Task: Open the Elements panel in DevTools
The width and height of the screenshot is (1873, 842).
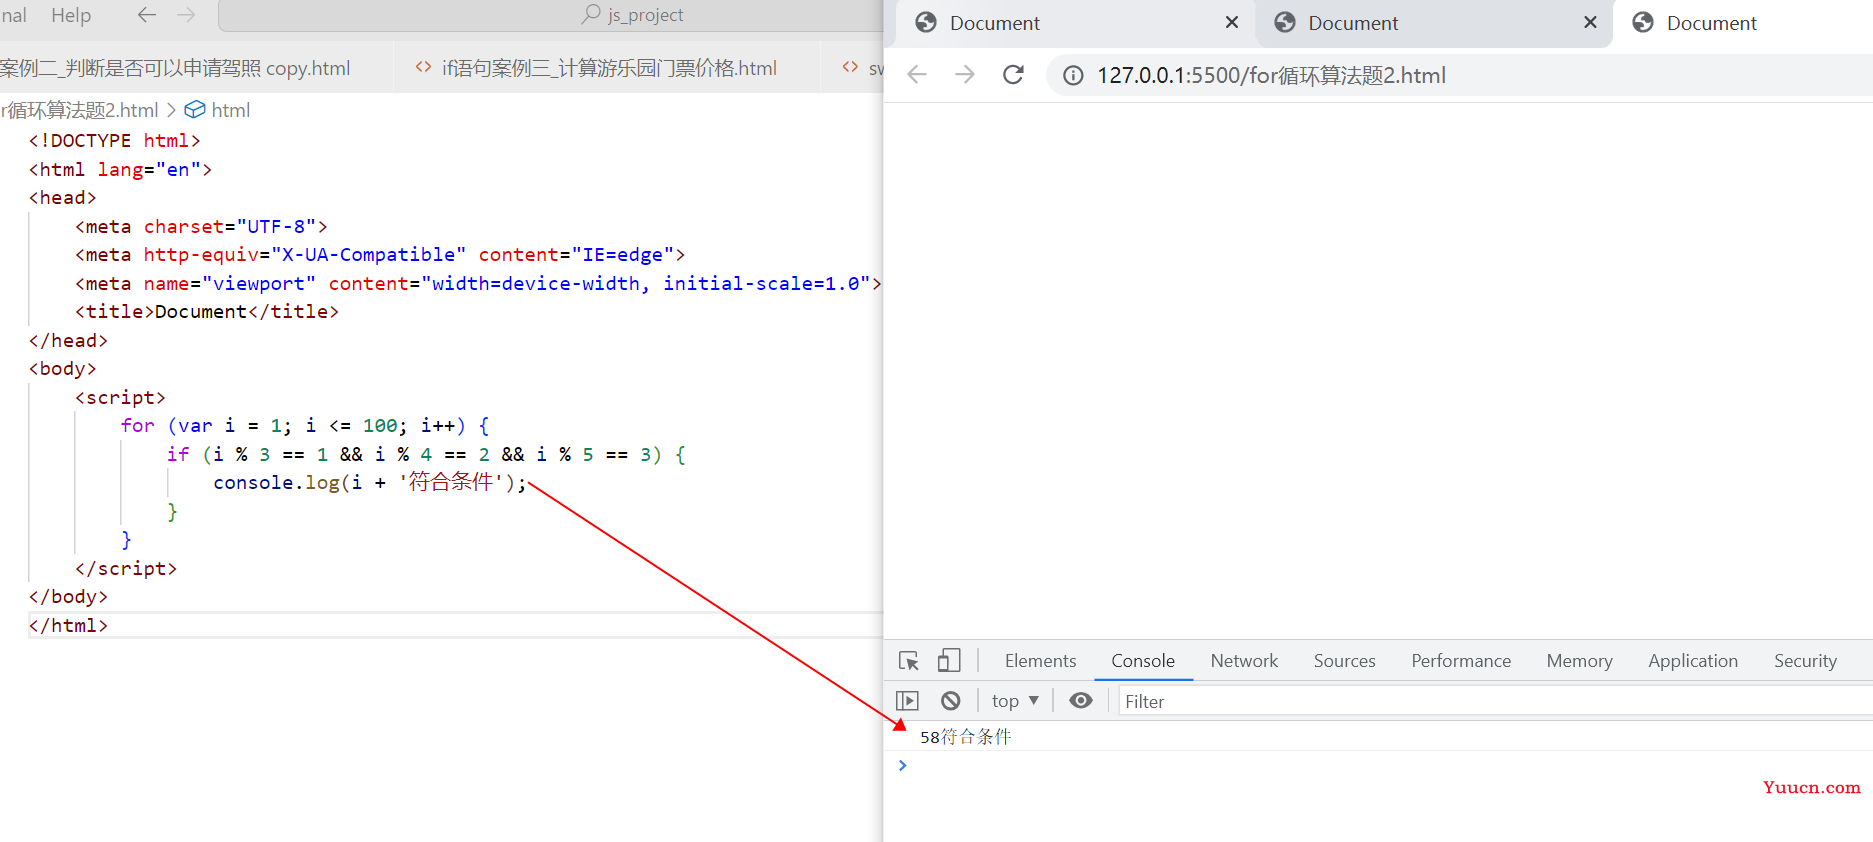Action: (1040, 661)
